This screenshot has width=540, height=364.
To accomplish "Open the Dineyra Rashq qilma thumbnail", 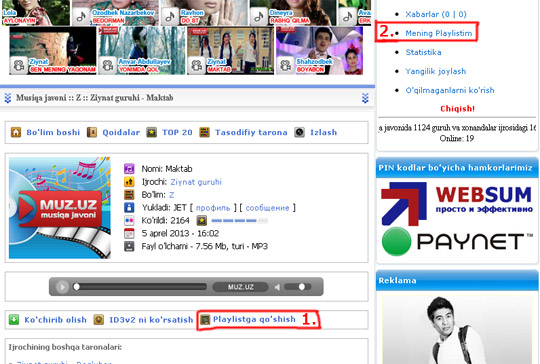I will pos(293,13).
